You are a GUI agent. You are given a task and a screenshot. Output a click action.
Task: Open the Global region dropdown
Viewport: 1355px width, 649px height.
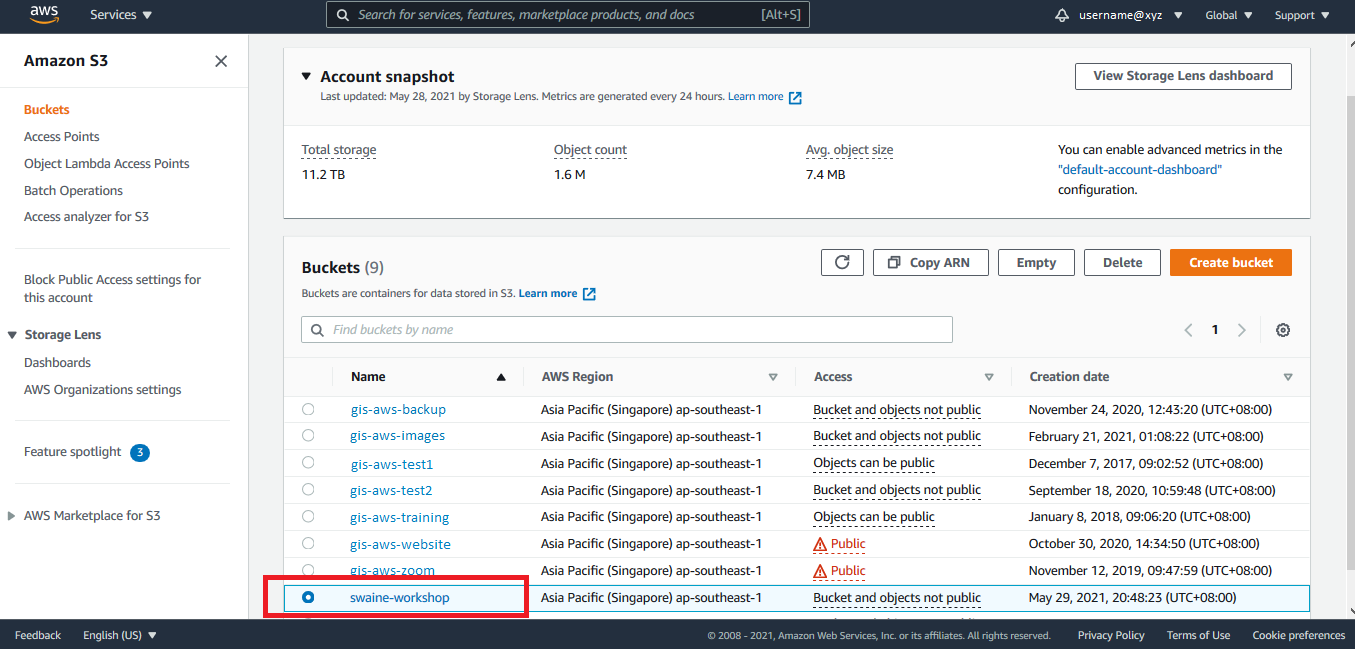(x=1228, y=15)
